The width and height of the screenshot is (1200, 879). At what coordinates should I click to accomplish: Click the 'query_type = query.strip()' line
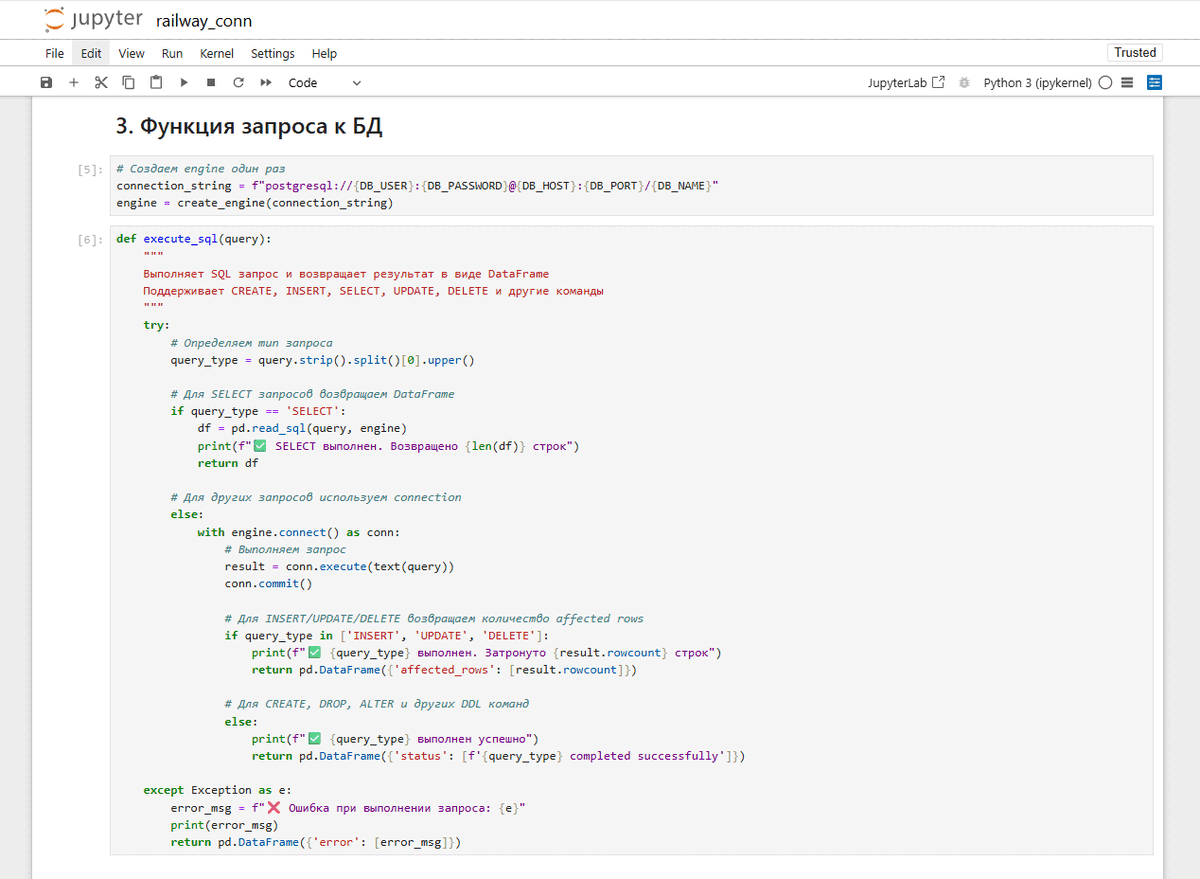coord(322,360)
